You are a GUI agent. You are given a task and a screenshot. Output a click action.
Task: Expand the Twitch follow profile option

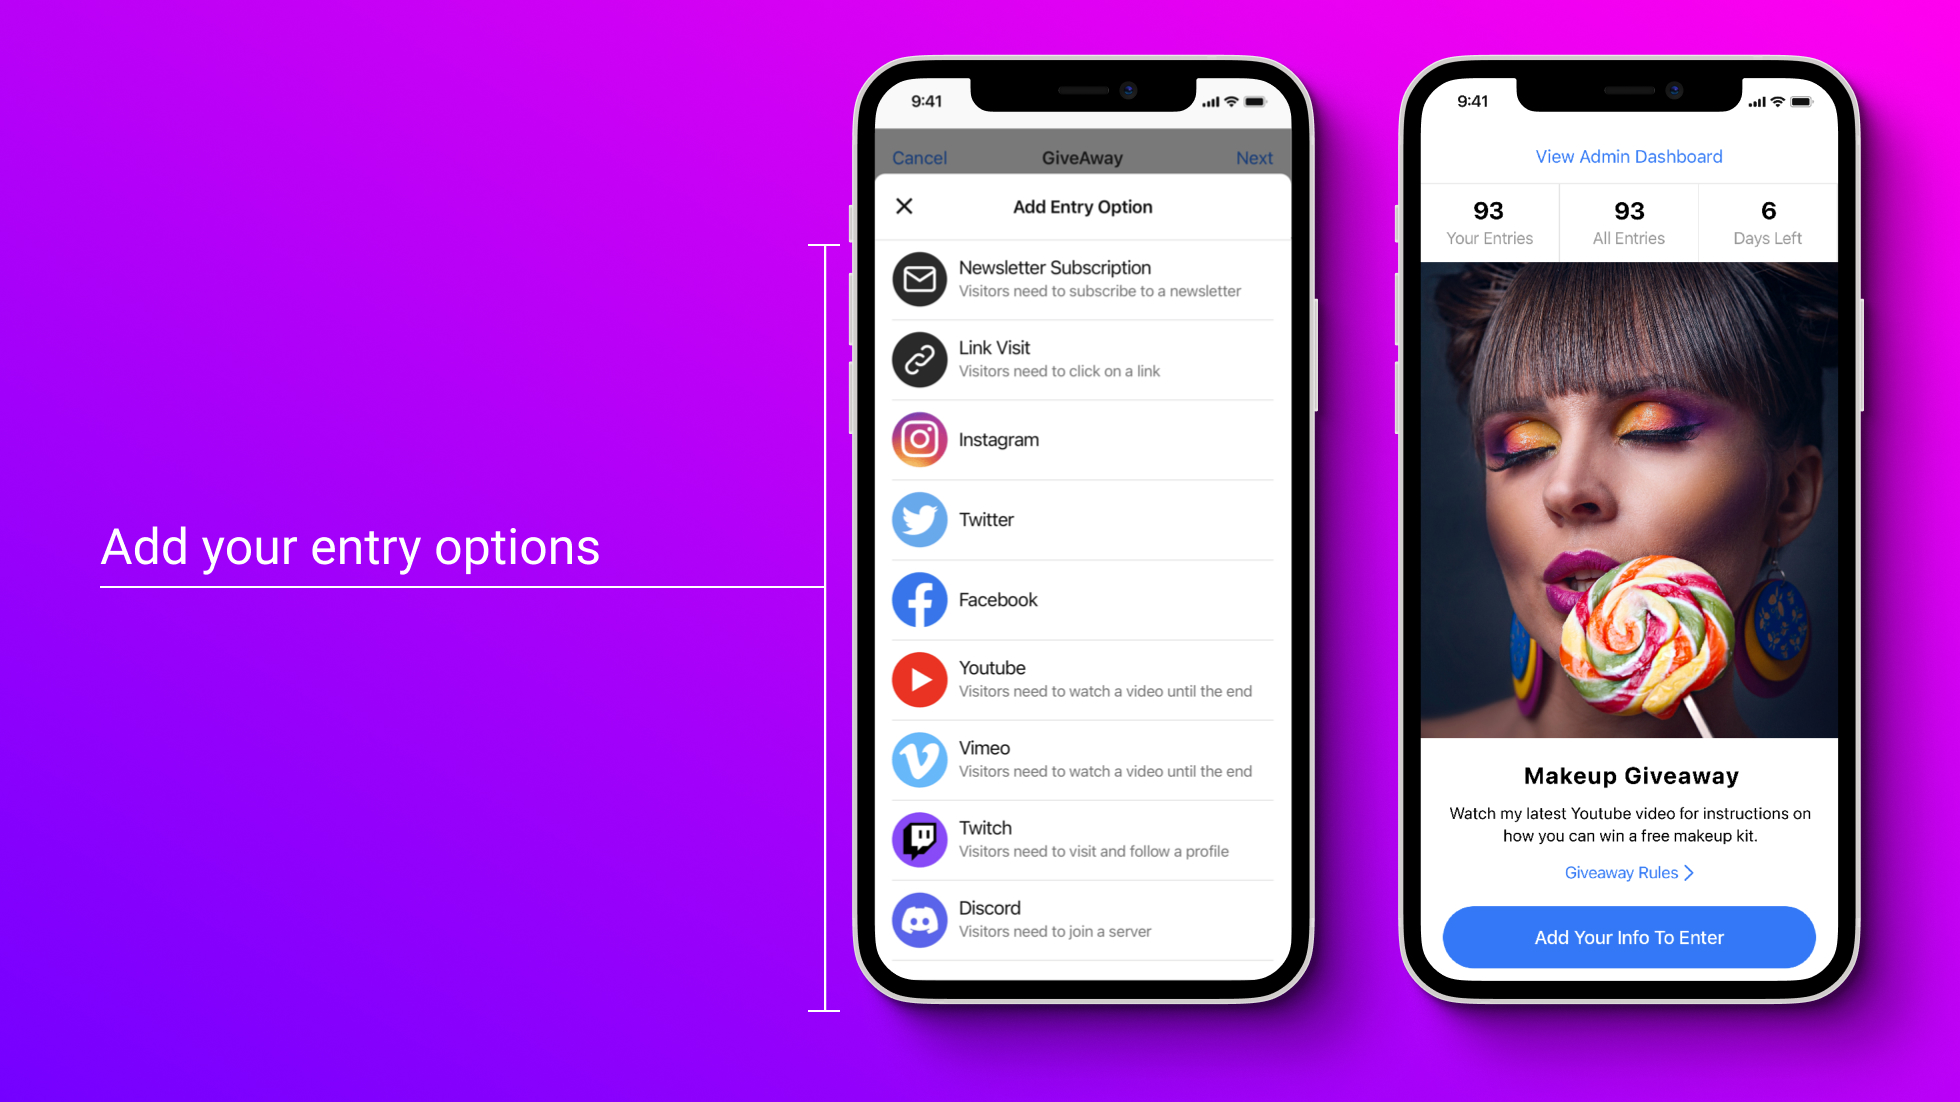1082,838
